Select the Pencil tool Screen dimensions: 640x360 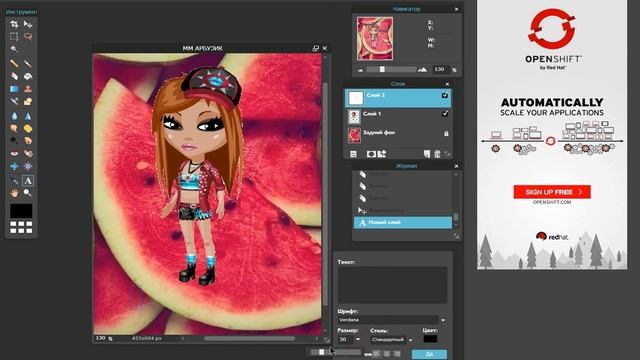click(14, 64)
